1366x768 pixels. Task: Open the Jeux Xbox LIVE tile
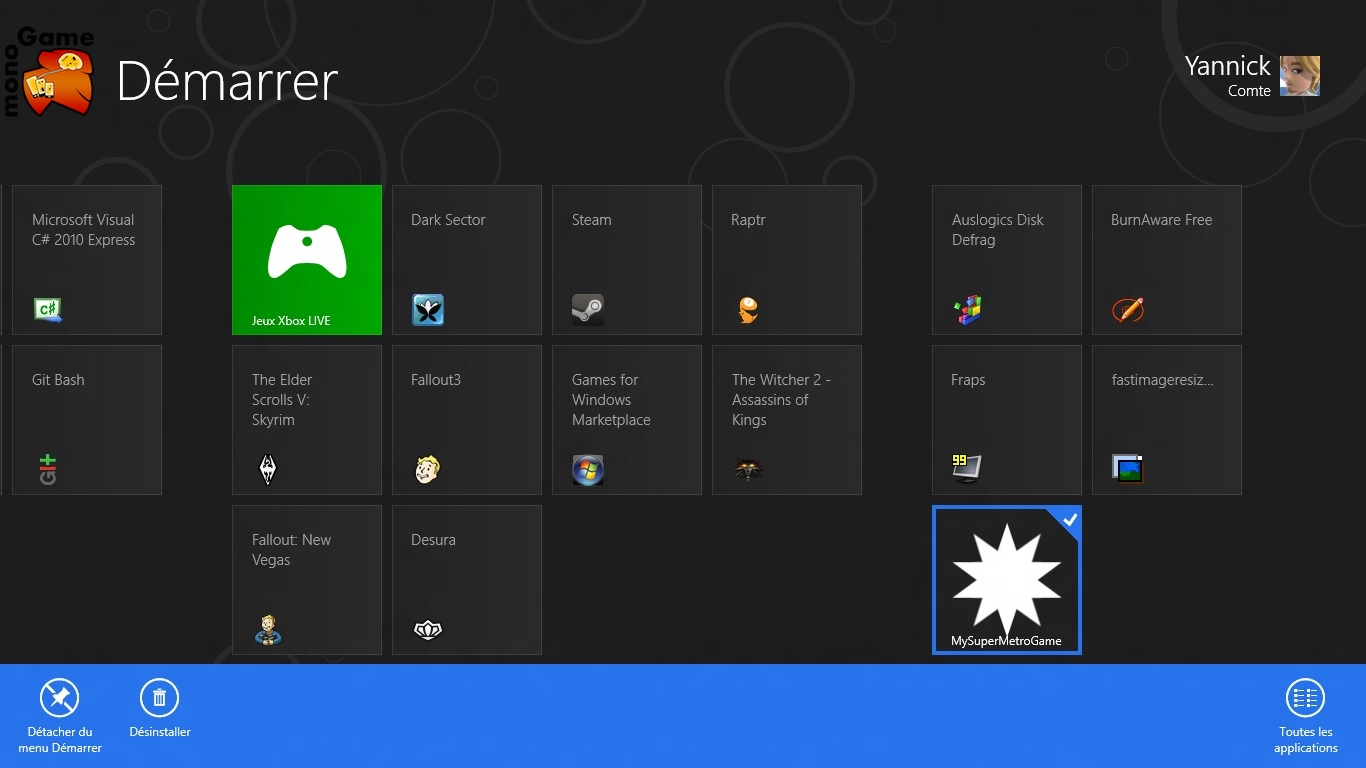coord(307,260)
